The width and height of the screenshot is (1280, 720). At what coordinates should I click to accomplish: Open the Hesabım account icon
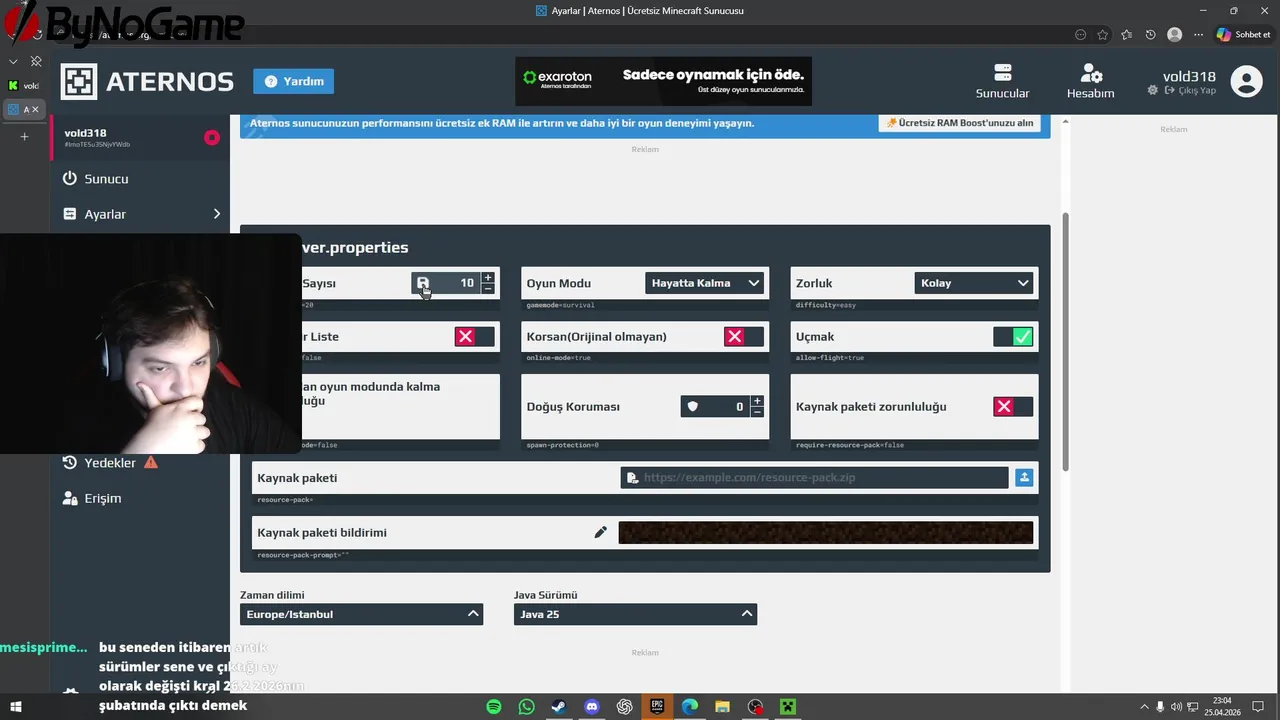(1091, 74)
